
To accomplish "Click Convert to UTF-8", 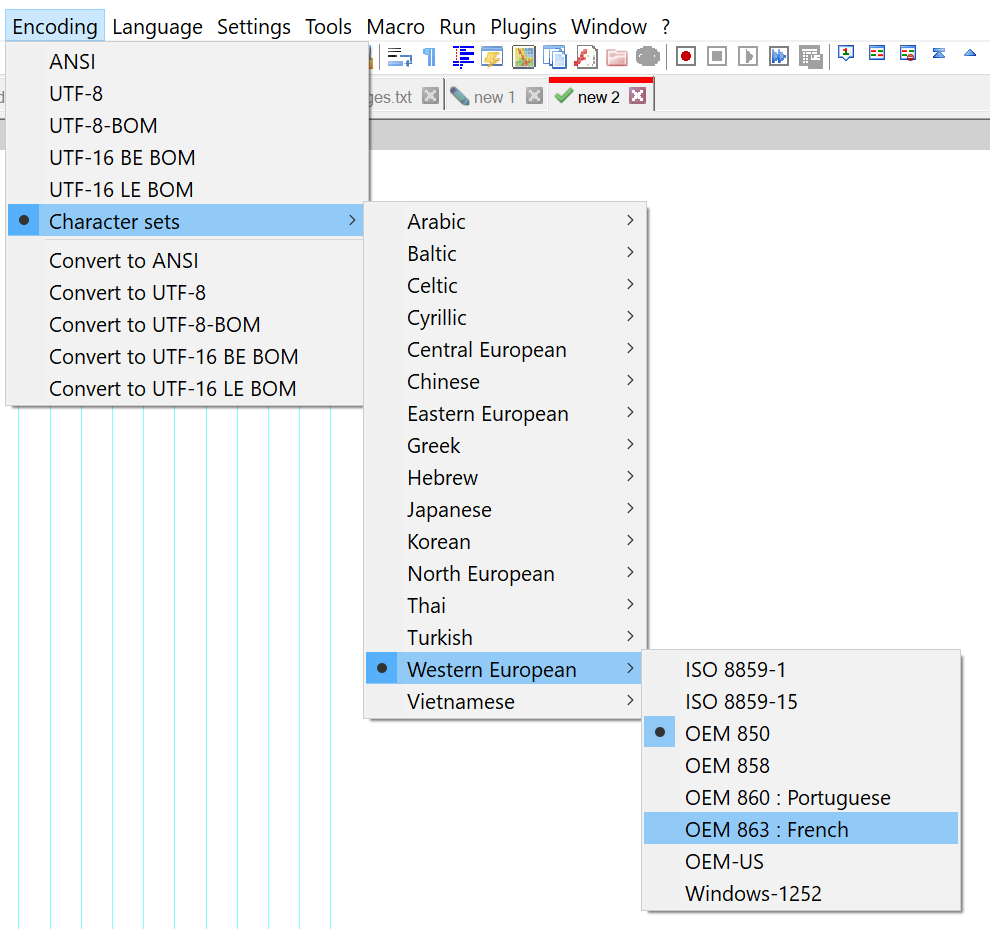I will 187,292.
